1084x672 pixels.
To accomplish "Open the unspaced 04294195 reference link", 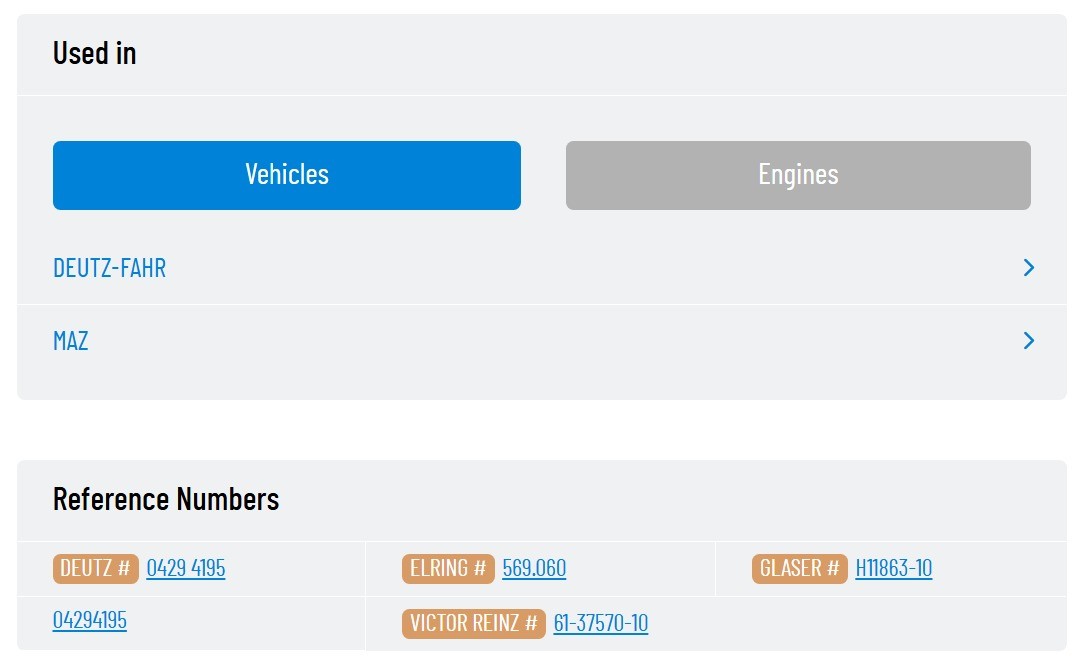I will 90,620.
